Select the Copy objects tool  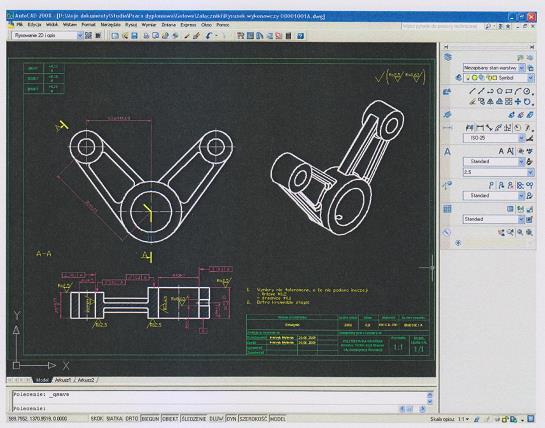(x=481, y=102)
